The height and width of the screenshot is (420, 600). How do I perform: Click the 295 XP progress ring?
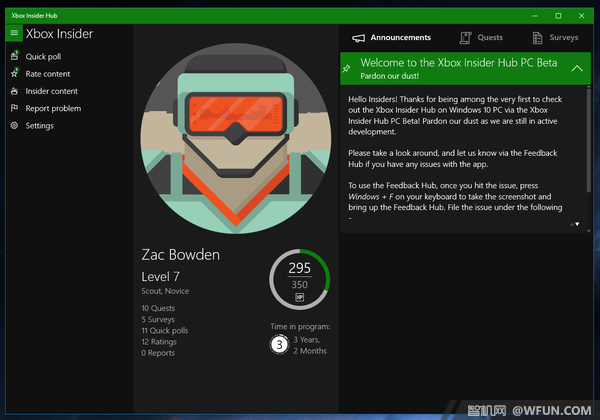pyautogui.click(x=299, y=280)
